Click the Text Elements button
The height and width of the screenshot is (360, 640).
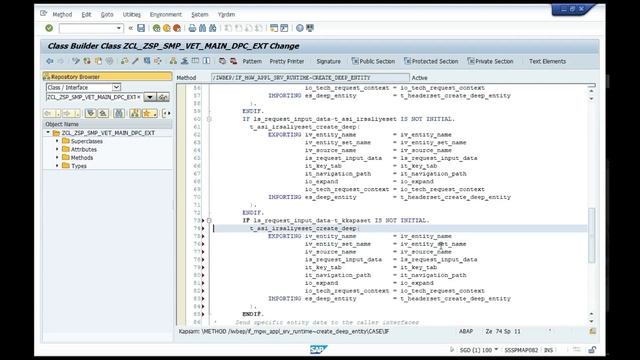tap(547, 61)
